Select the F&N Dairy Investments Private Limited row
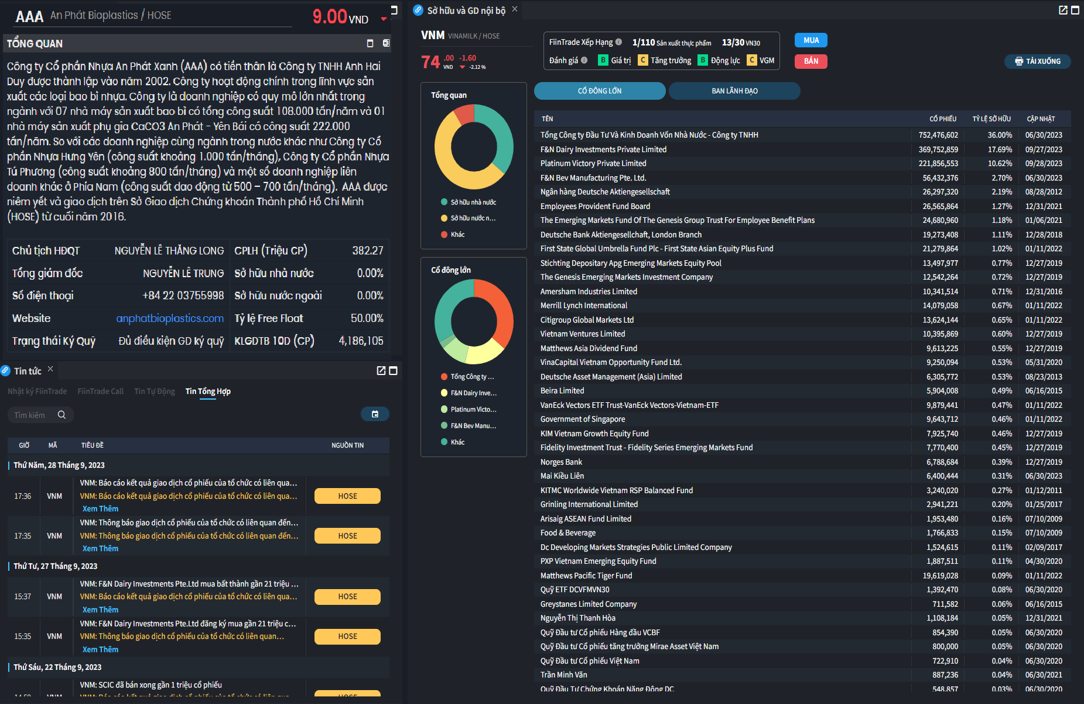Viewport: 1084px width, 704px height. click(802, 149)
